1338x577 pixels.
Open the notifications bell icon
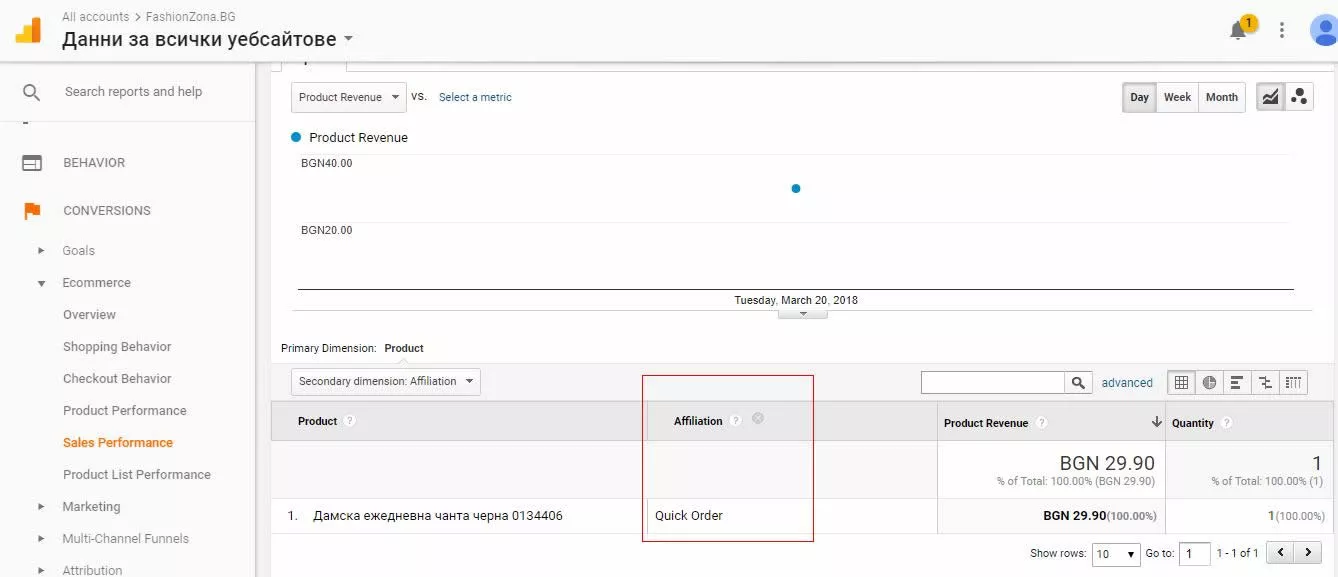click(x=1238, y=30)
